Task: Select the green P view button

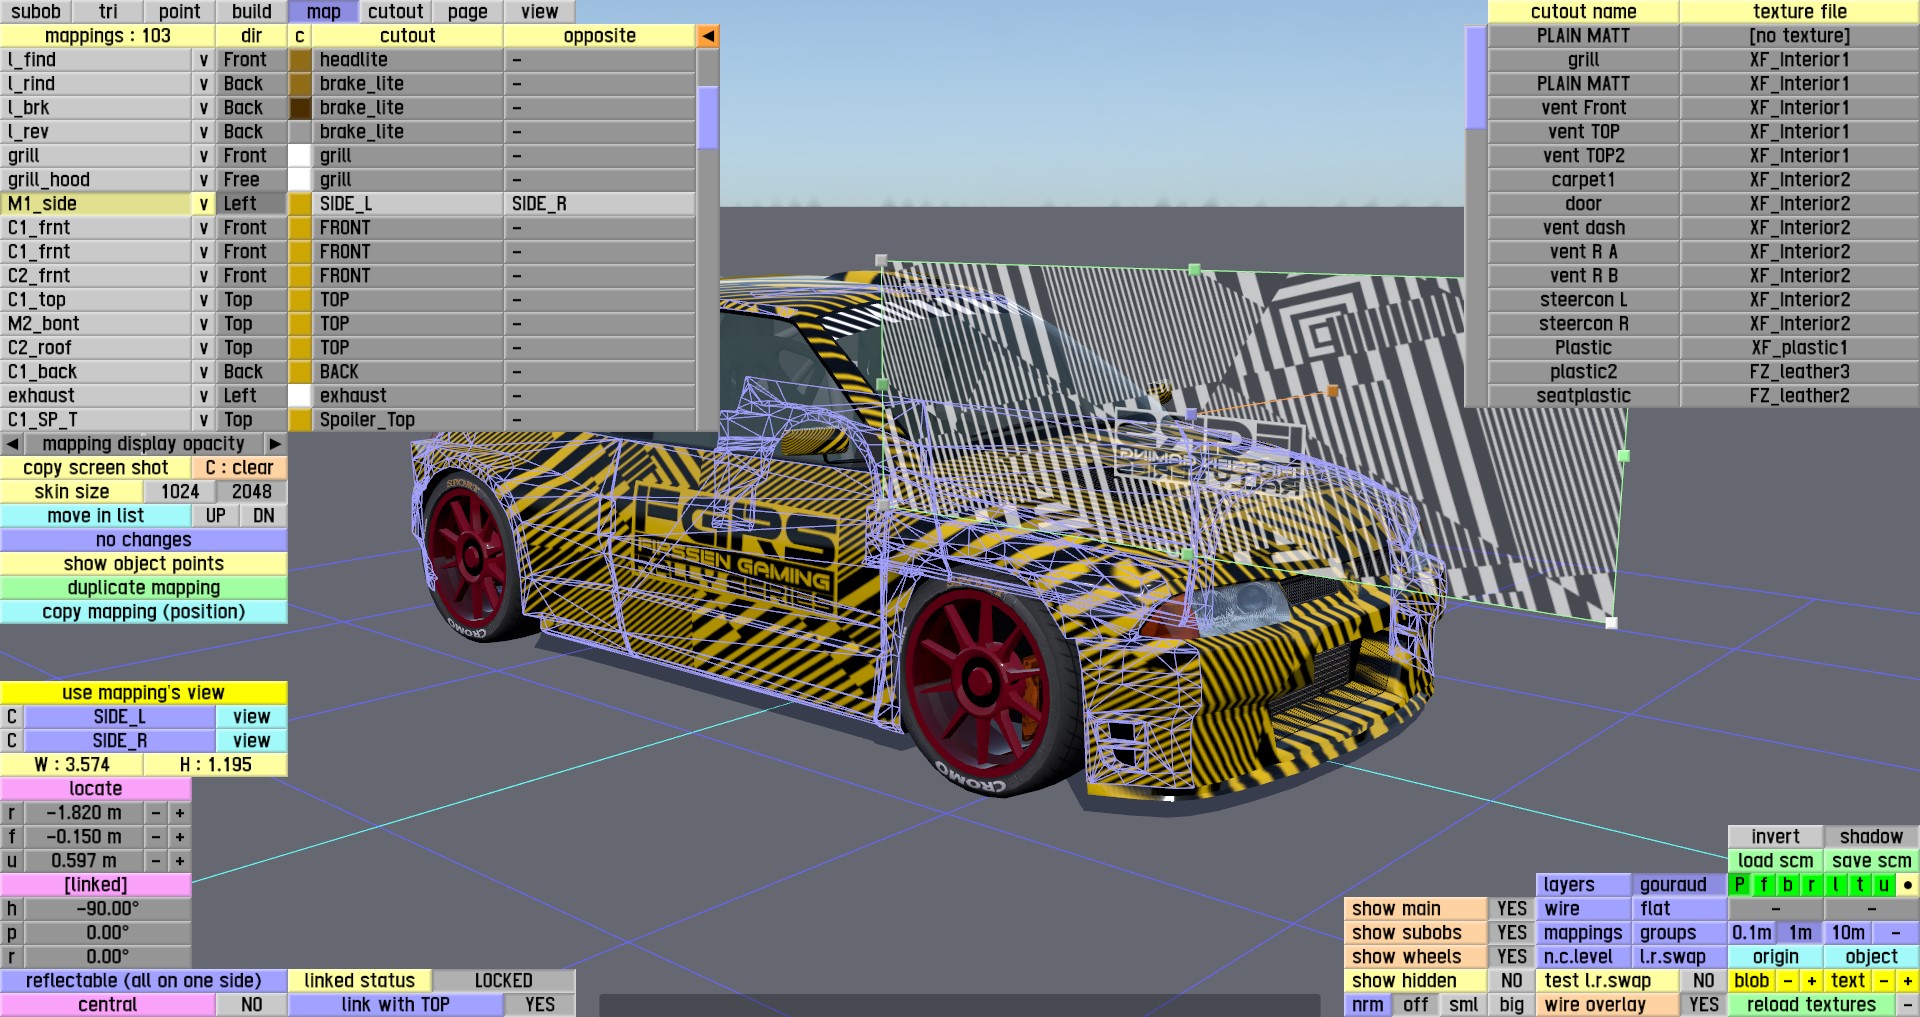Action: click(1740, 885)
